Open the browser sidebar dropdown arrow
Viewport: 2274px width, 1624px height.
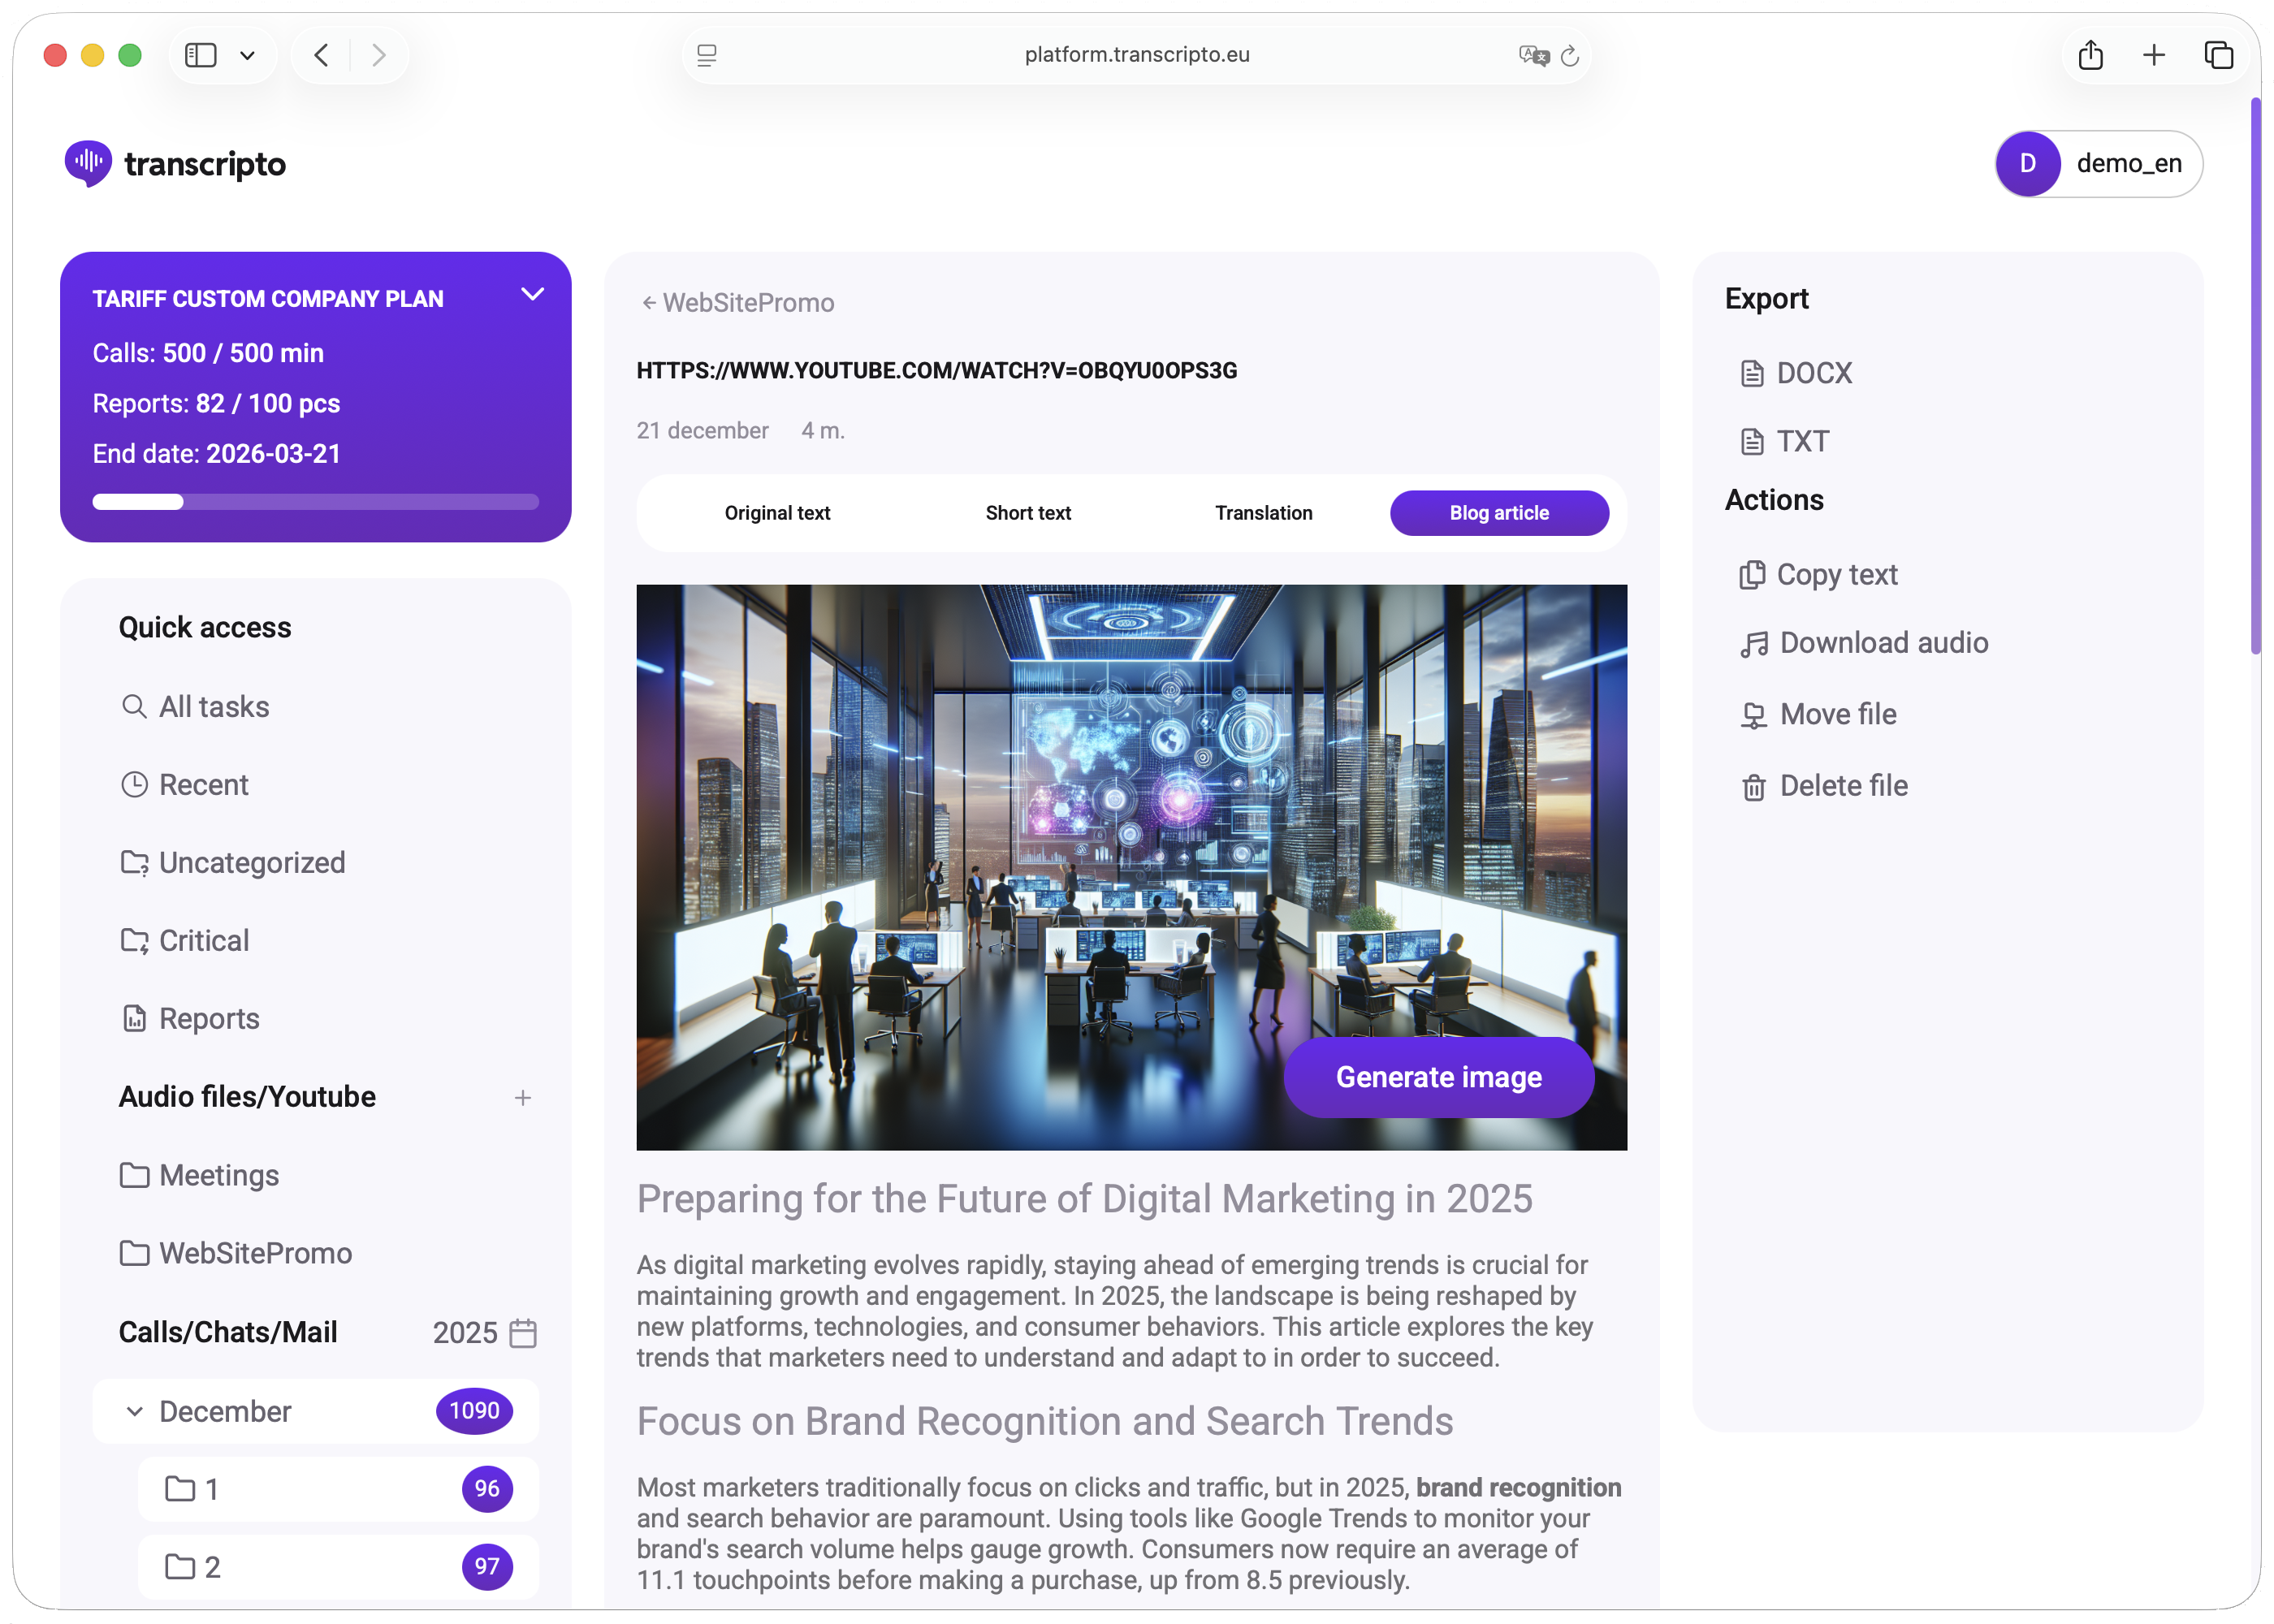coord(247,55)
